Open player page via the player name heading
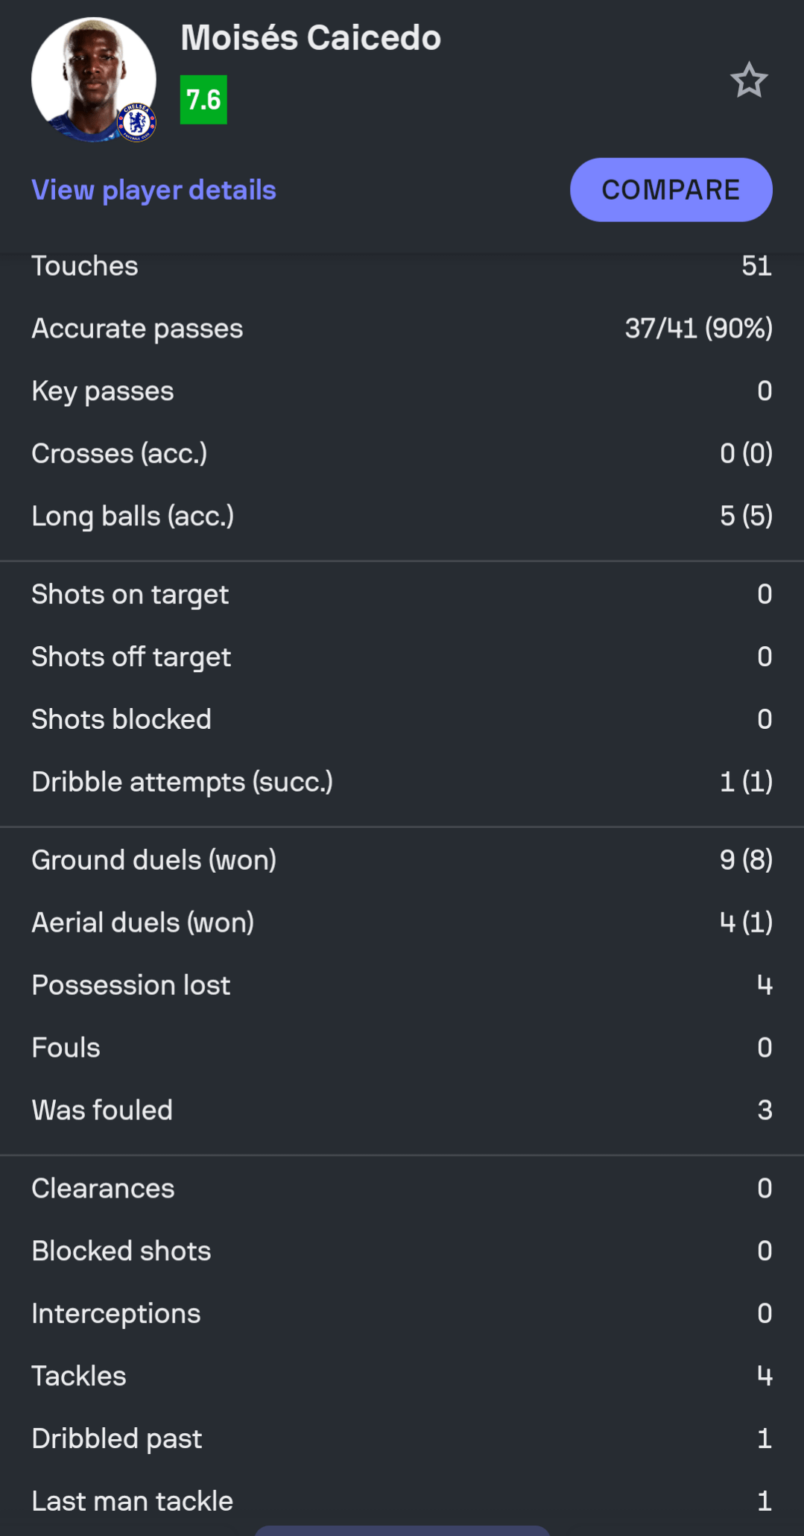The image size is (804, 1536). coord(310,38)
